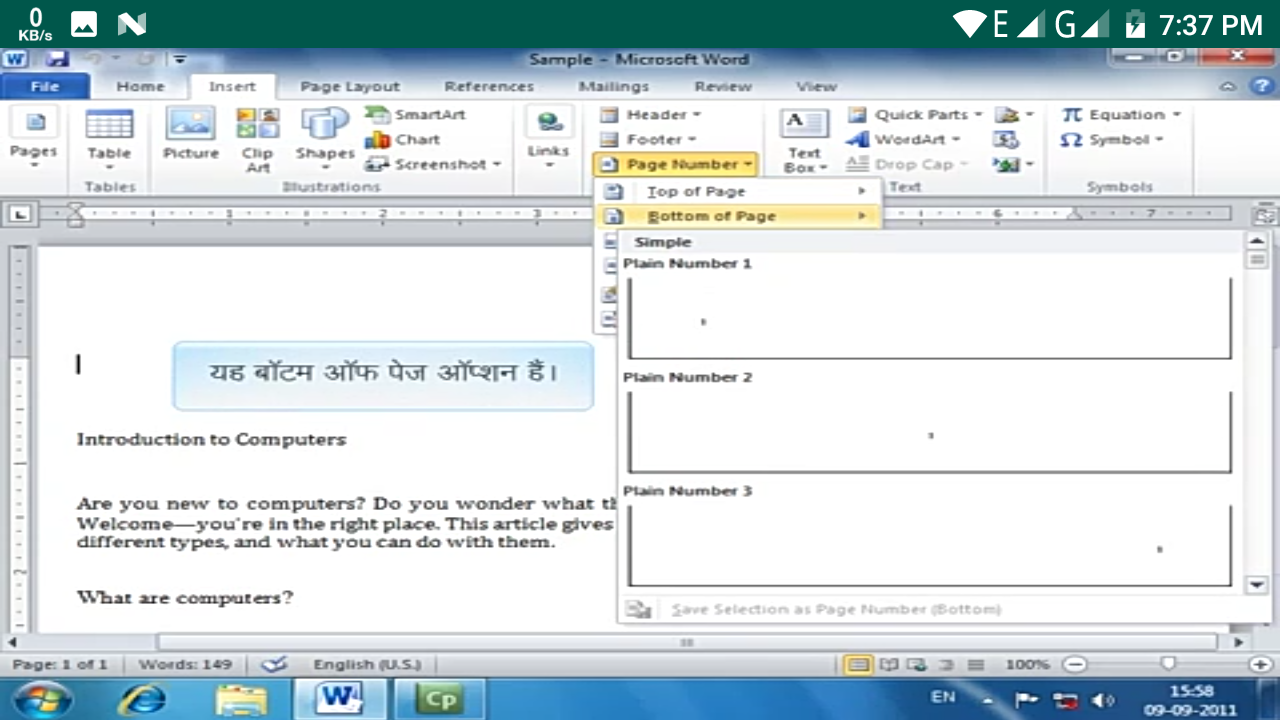Click Save in Quick Access Toolbar
Screen dimensions: 1280x720
pos(56,59)
